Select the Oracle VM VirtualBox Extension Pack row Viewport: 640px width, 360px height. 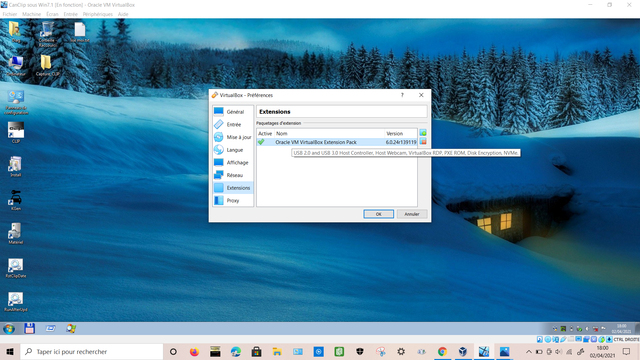[337, 142]
